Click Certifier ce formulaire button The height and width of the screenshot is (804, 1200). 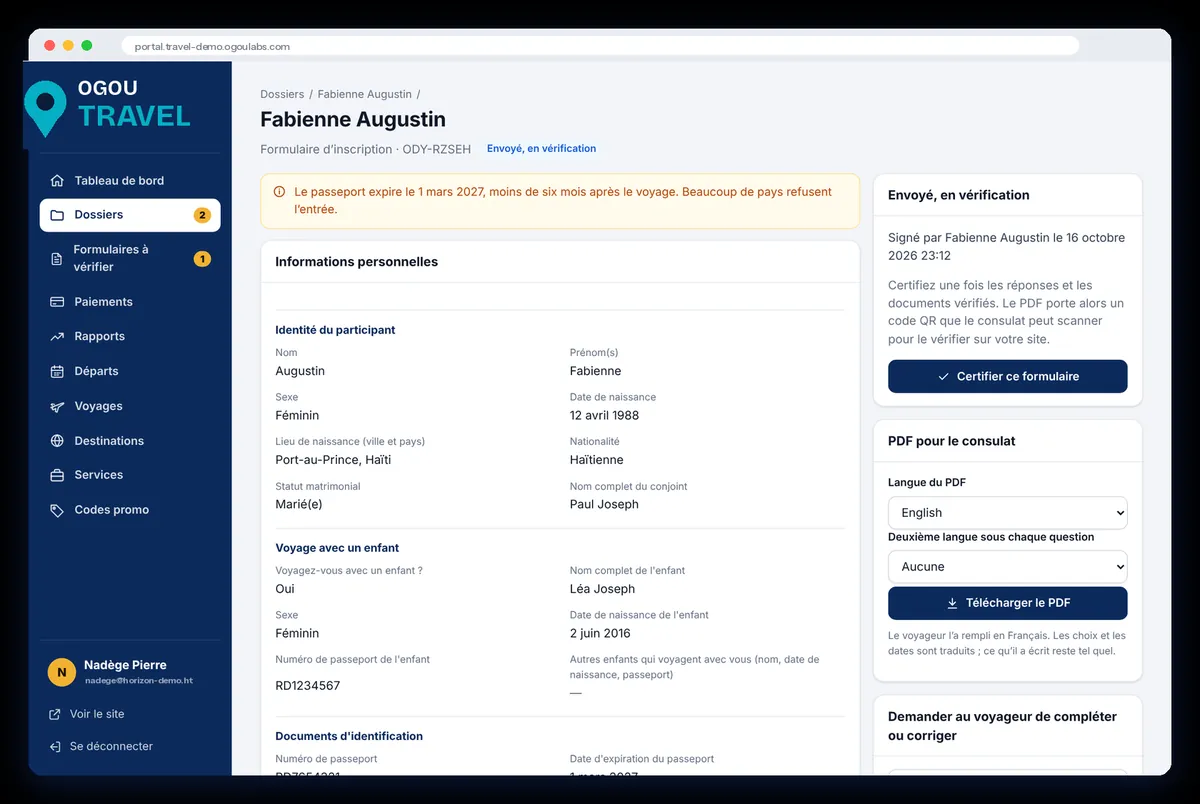1008,377
